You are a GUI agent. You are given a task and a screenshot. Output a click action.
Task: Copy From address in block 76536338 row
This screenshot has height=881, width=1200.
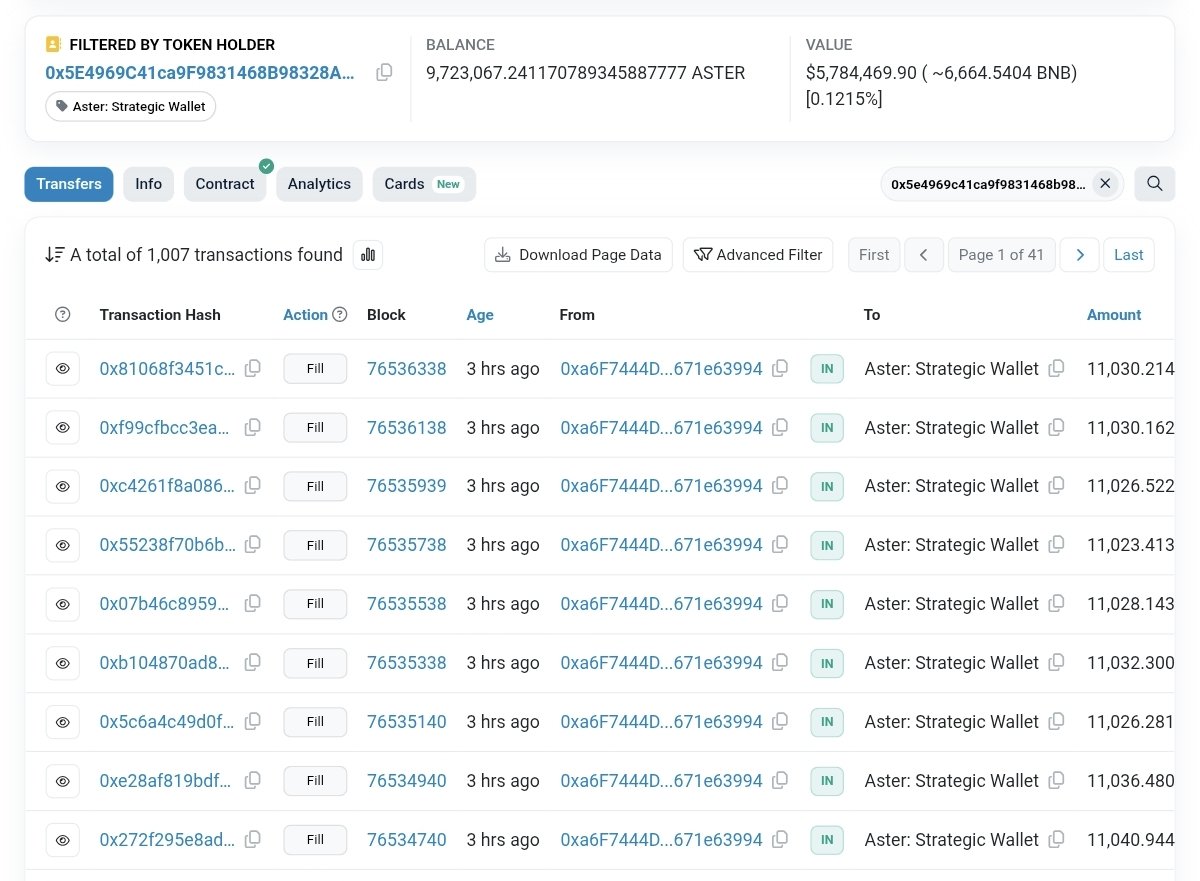(x=780, y=368)
